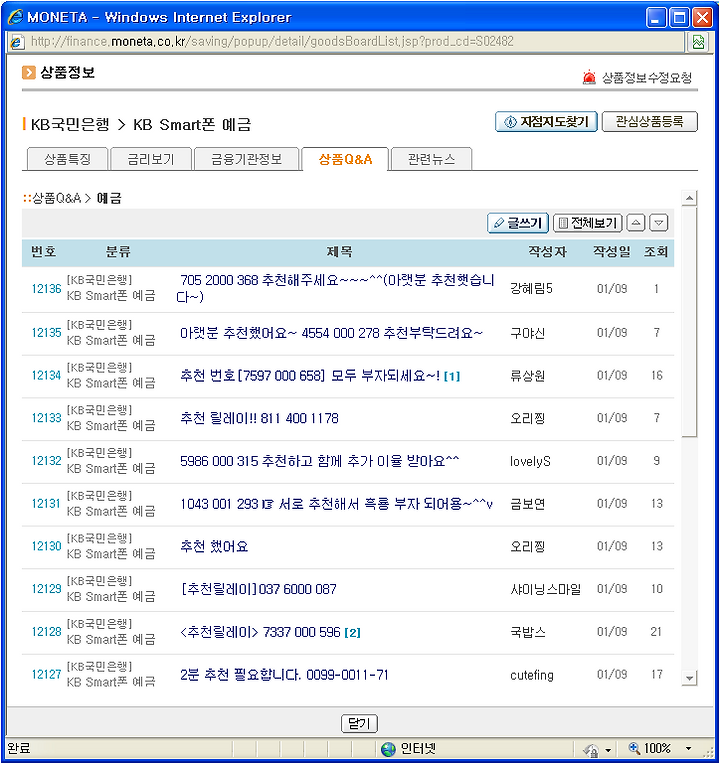This screenshot has width=720, height=764.
Task: Open post 705 2000 368 추천해주세요
Action: (335, 288)
